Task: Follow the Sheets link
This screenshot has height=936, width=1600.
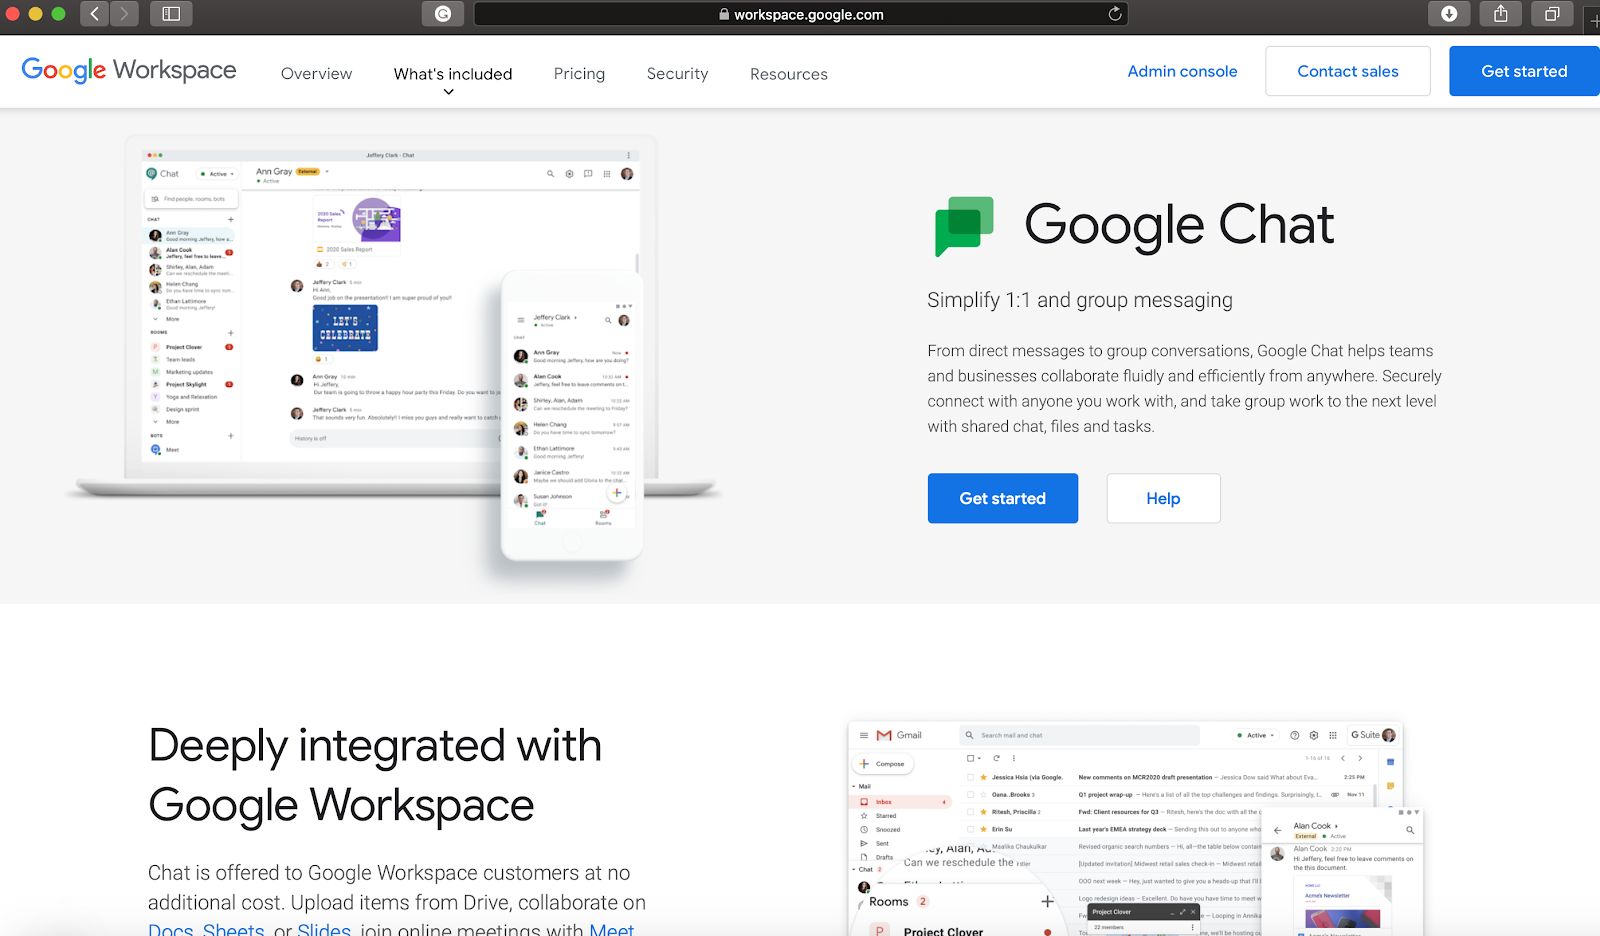Action: (x=234, y=929)
